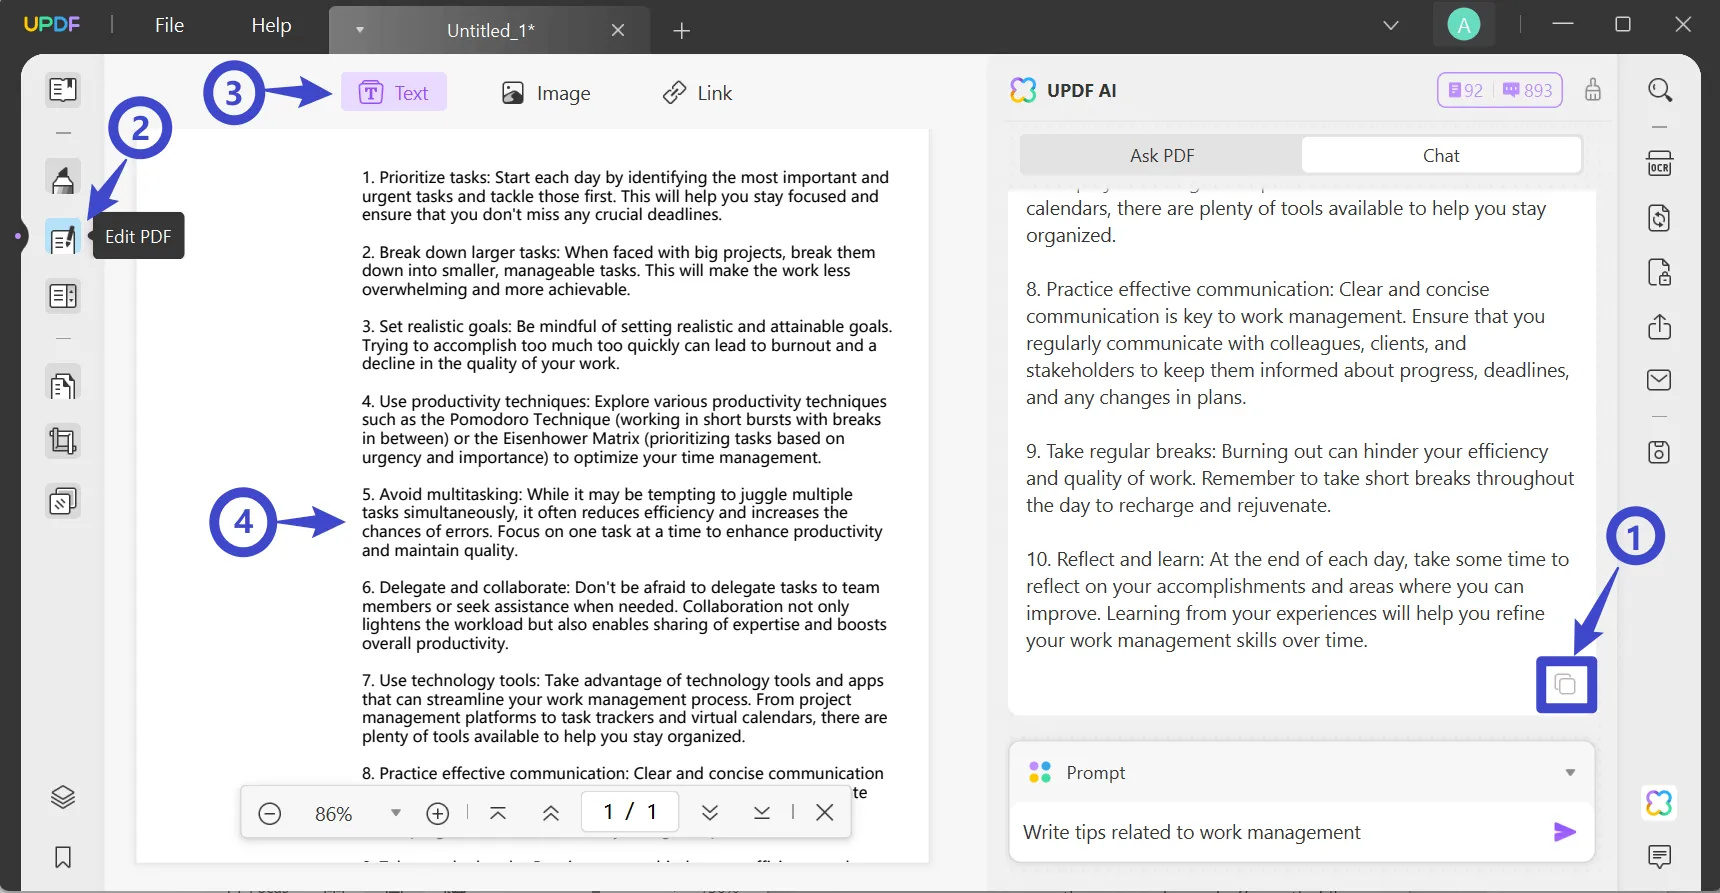Screen dimensions: 1720x893
Task: Click the AI prompt text field
Action: (x=1280, y=832)
